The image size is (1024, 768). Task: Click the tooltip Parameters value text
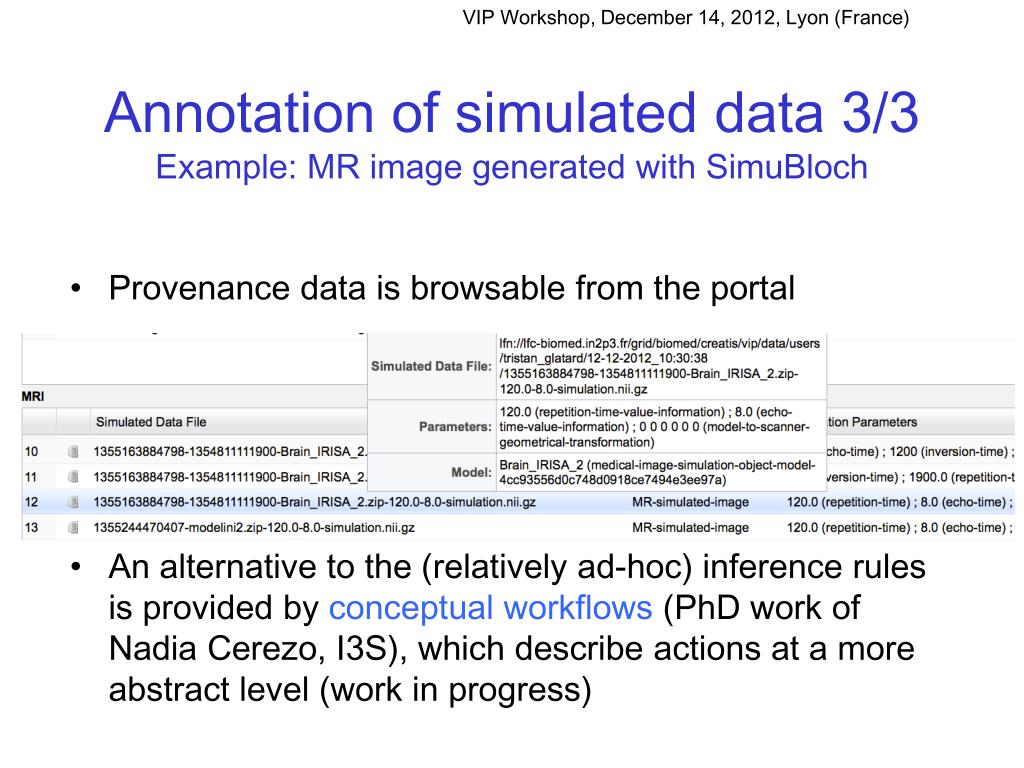654,427
